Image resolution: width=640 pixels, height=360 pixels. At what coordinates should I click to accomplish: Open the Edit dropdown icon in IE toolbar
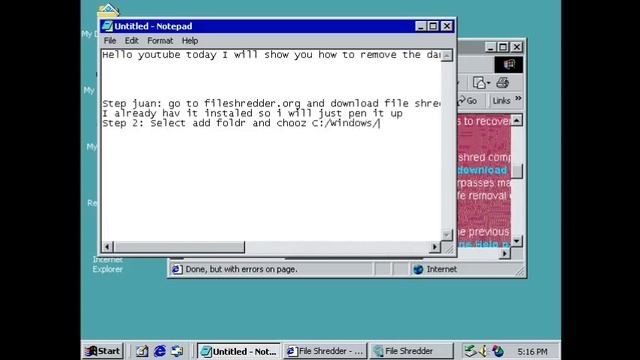[x=481, y=83]
